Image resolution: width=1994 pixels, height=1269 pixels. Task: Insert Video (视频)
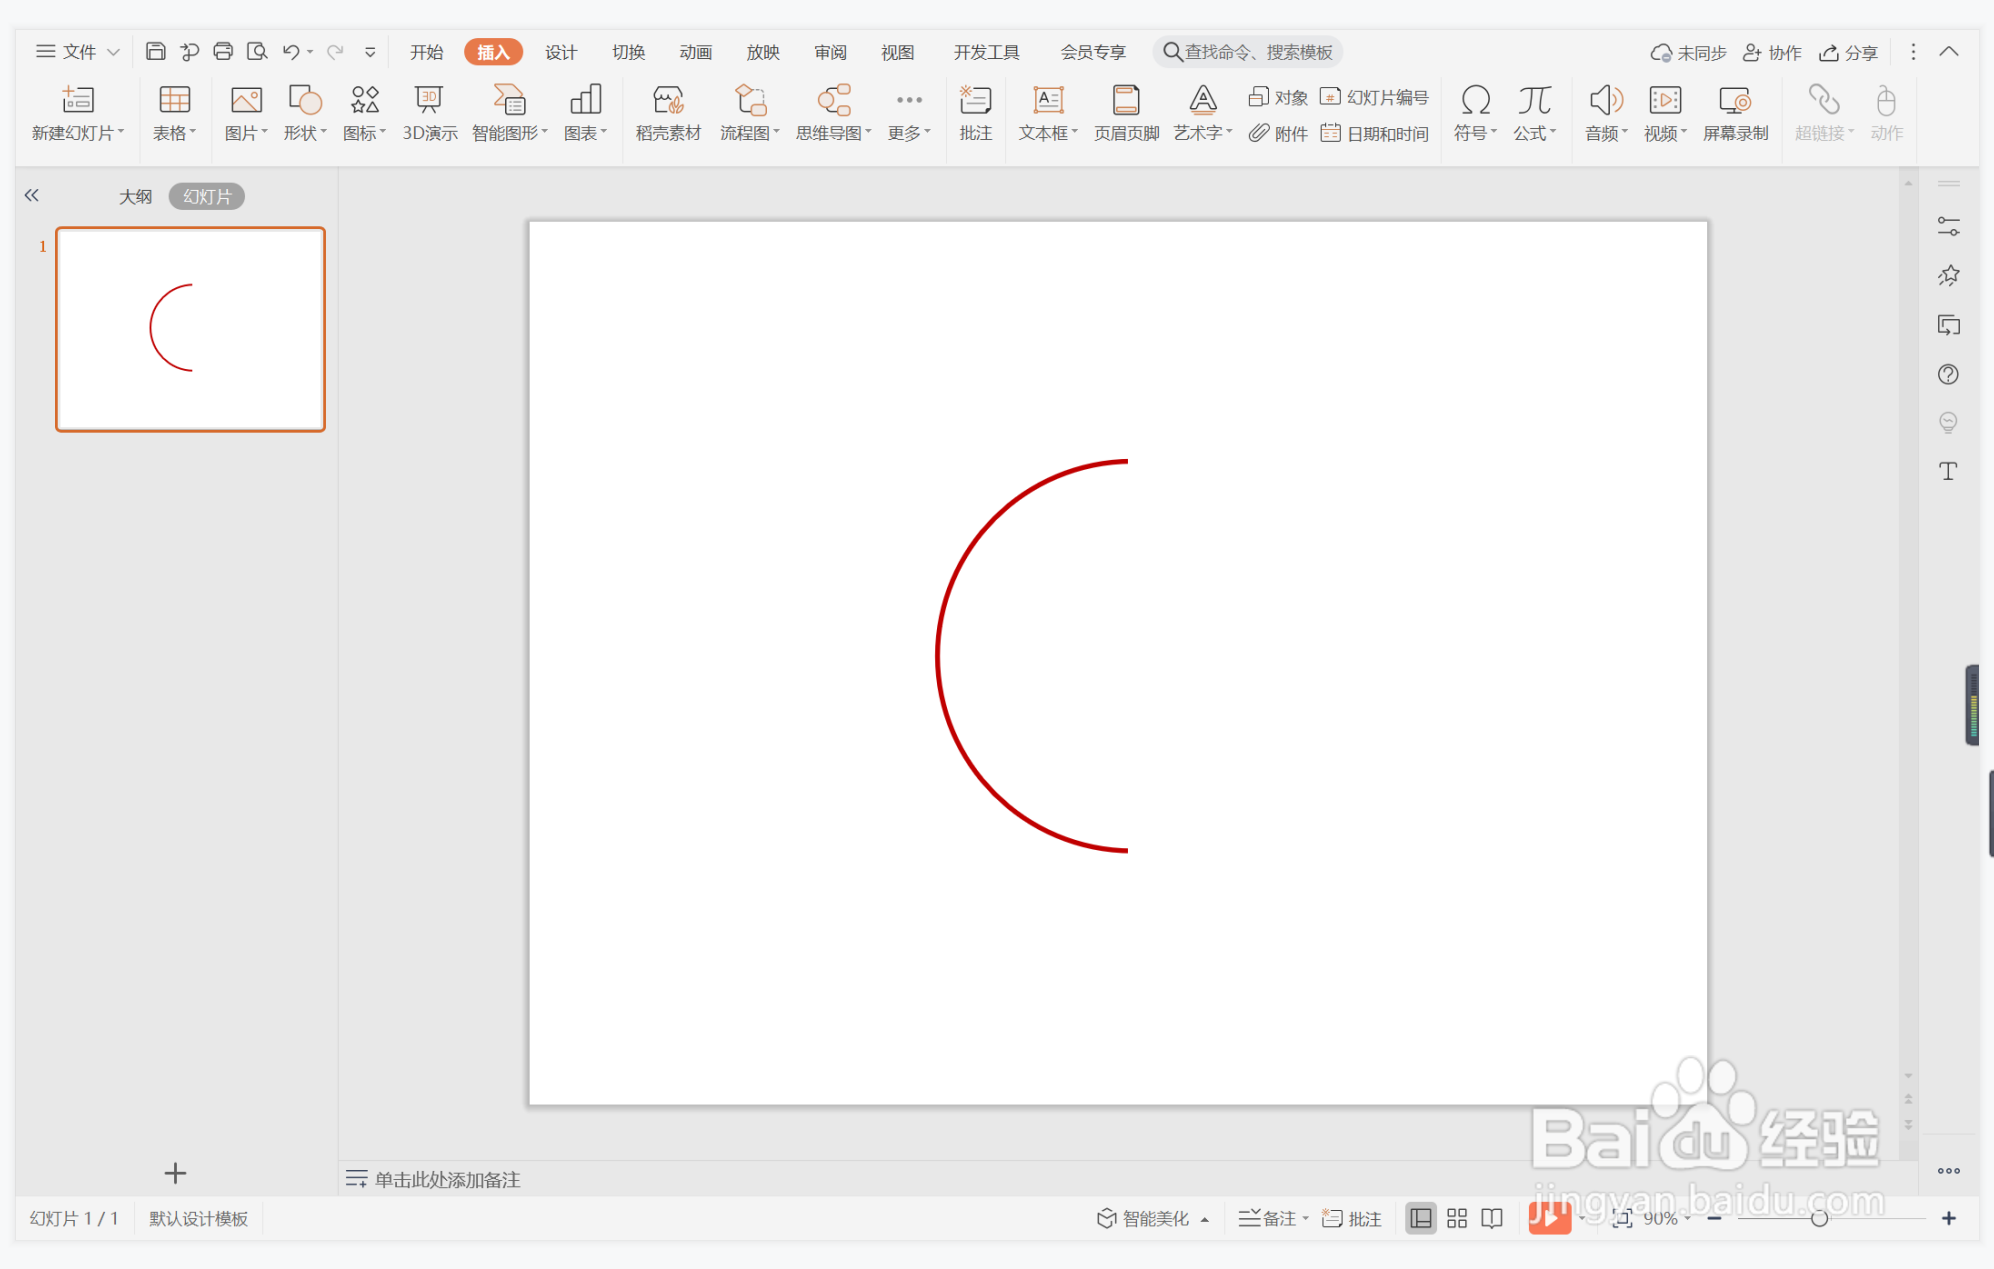click(x=1665, y=113)
